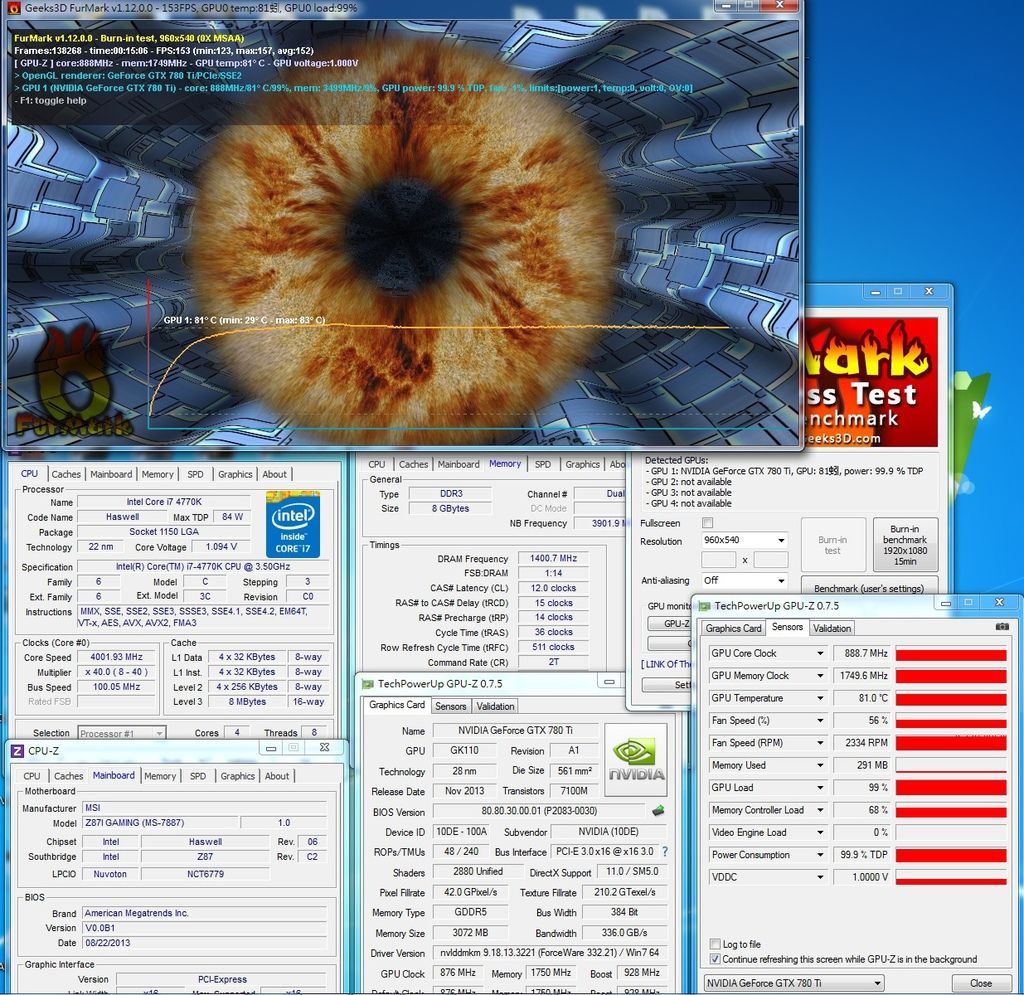Minimize the GPU-Z Graphics Card window
Screen dimensions: 1024x995
tap(609, 682)
